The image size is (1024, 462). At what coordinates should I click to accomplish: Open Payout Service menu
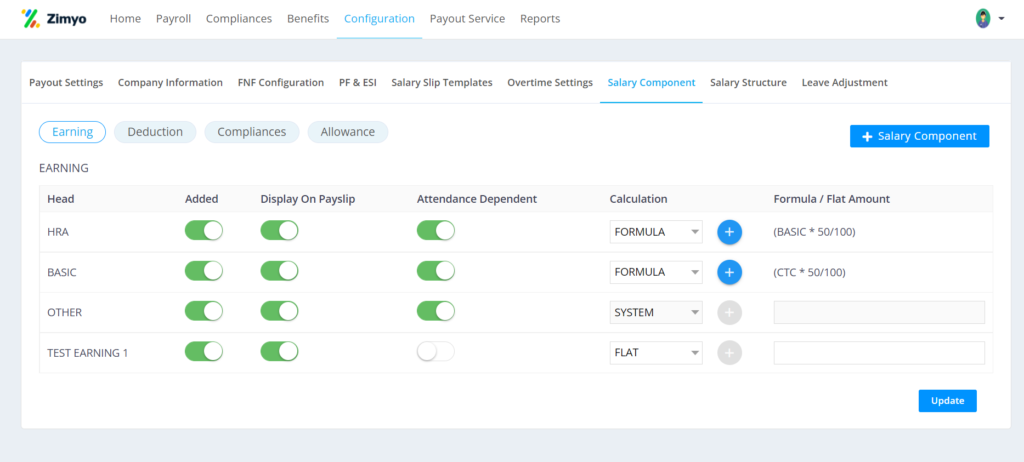pyautogui.click(x=467, y=19)
